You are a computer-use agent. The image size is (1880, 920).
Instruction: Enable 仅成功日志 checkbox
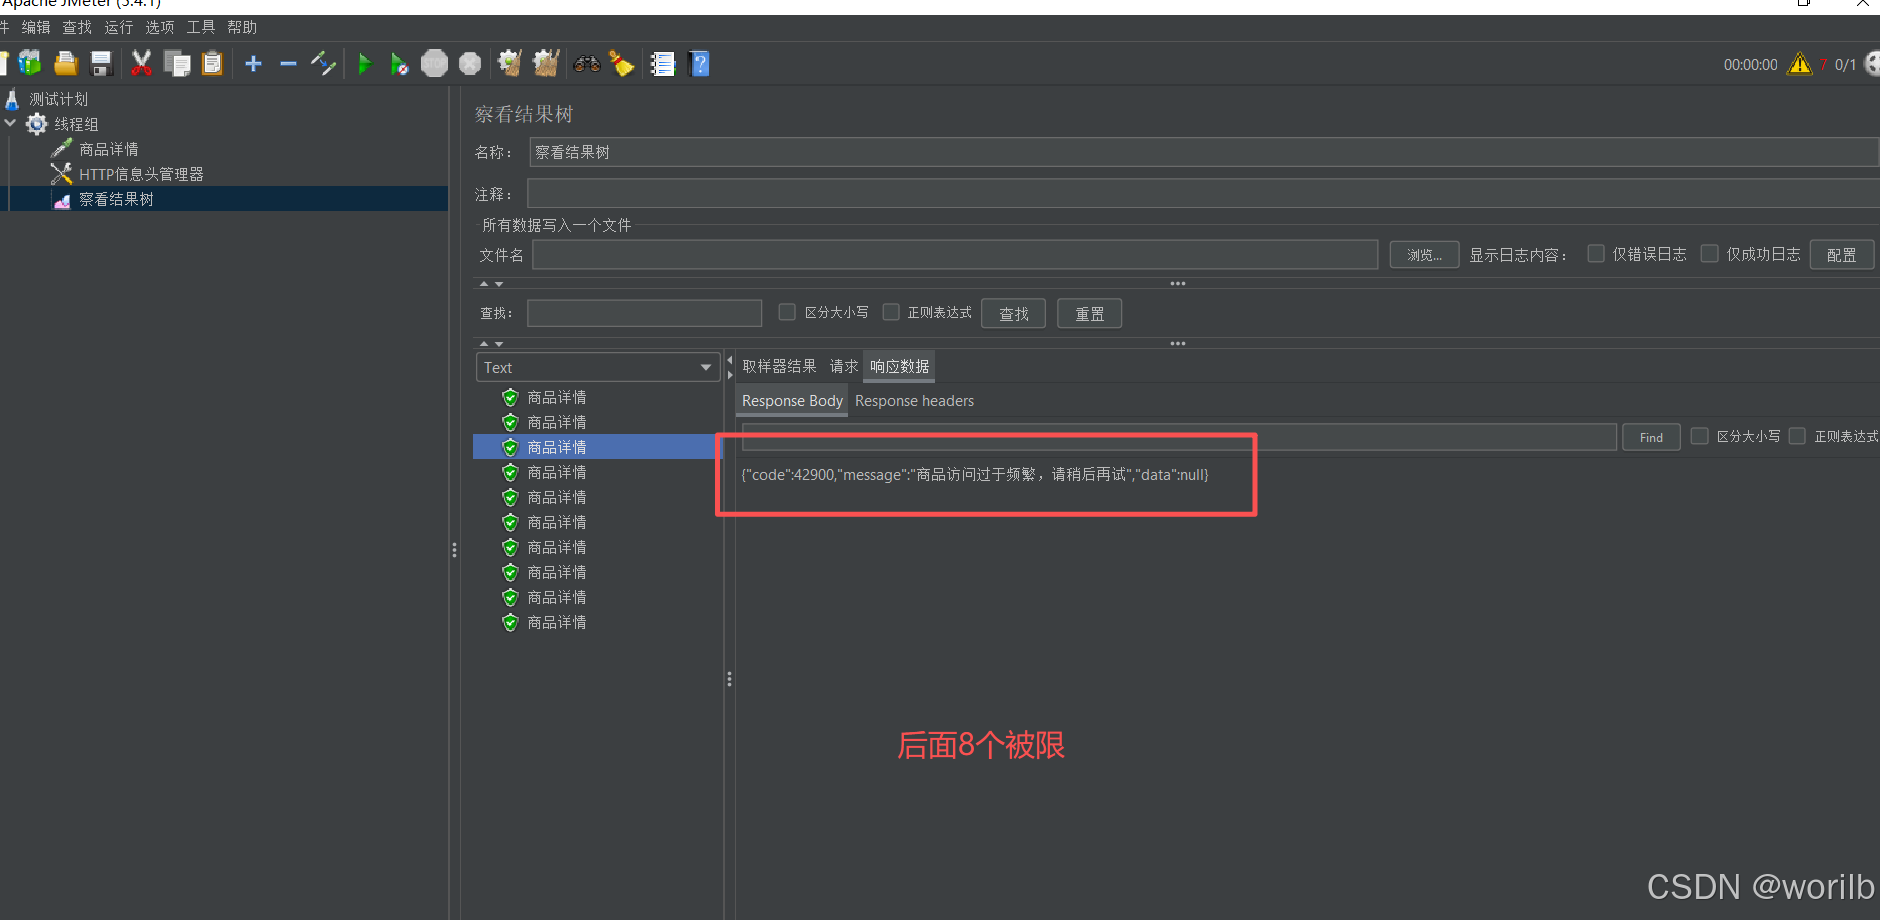1710,254
